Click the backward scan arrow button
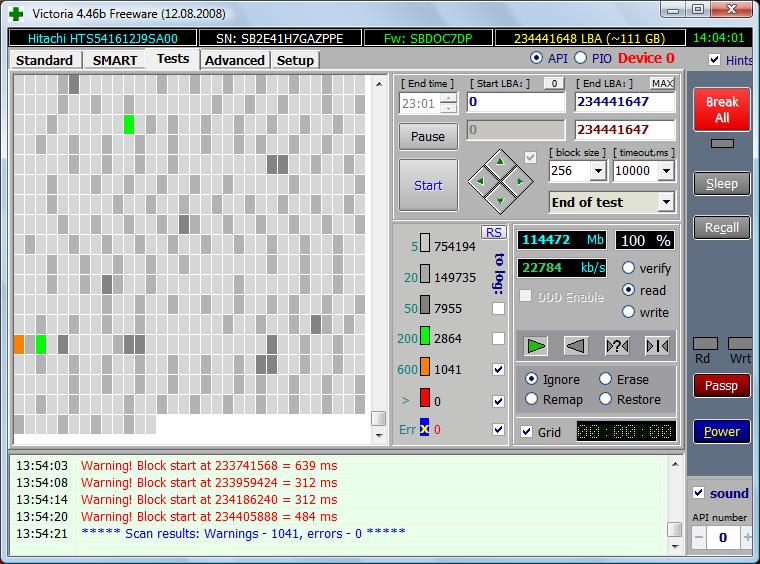Screen dimensions: 760x564 click(576, 346)
